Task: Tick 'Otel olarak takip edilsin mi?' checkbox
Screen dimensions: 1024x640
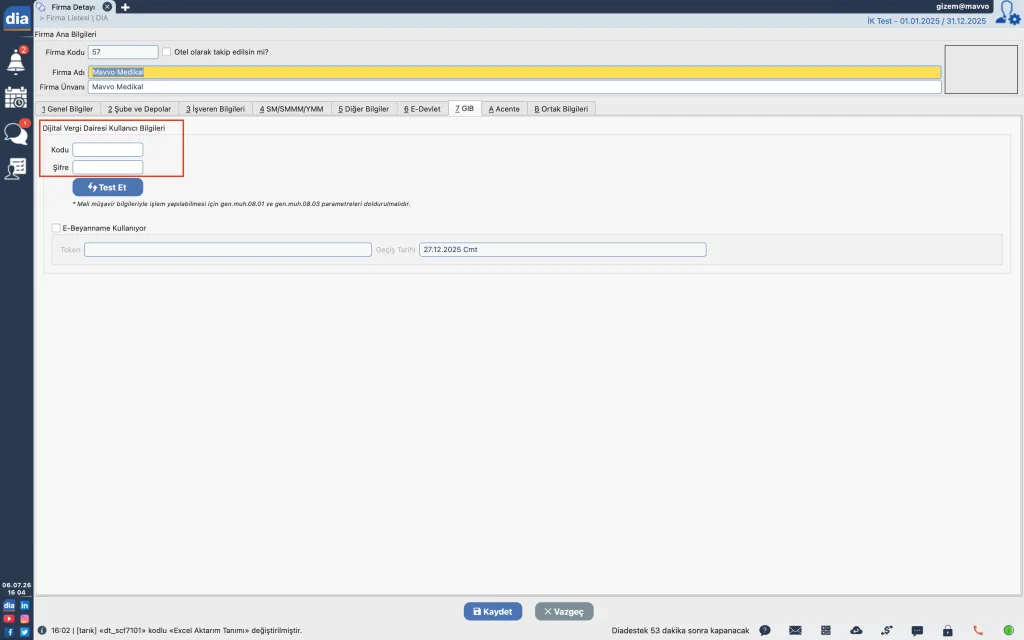Action: point(167,52)
